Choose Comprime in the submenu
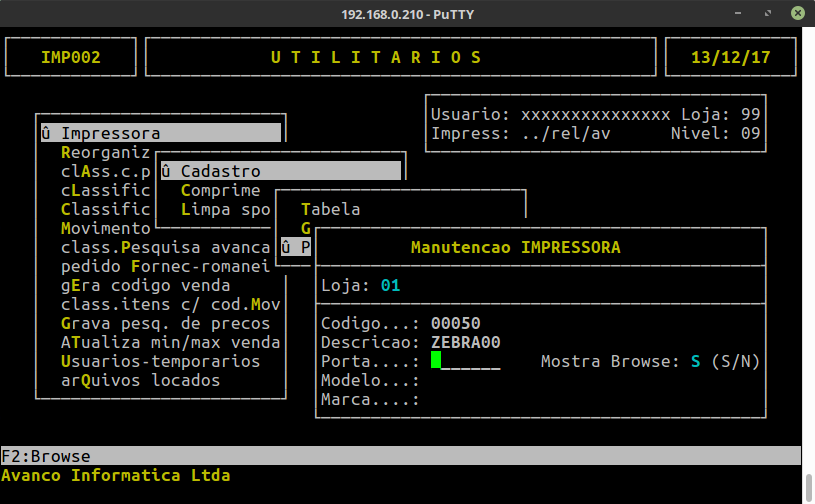This screenshot has height=504, width=815. [x=220, y=190]
